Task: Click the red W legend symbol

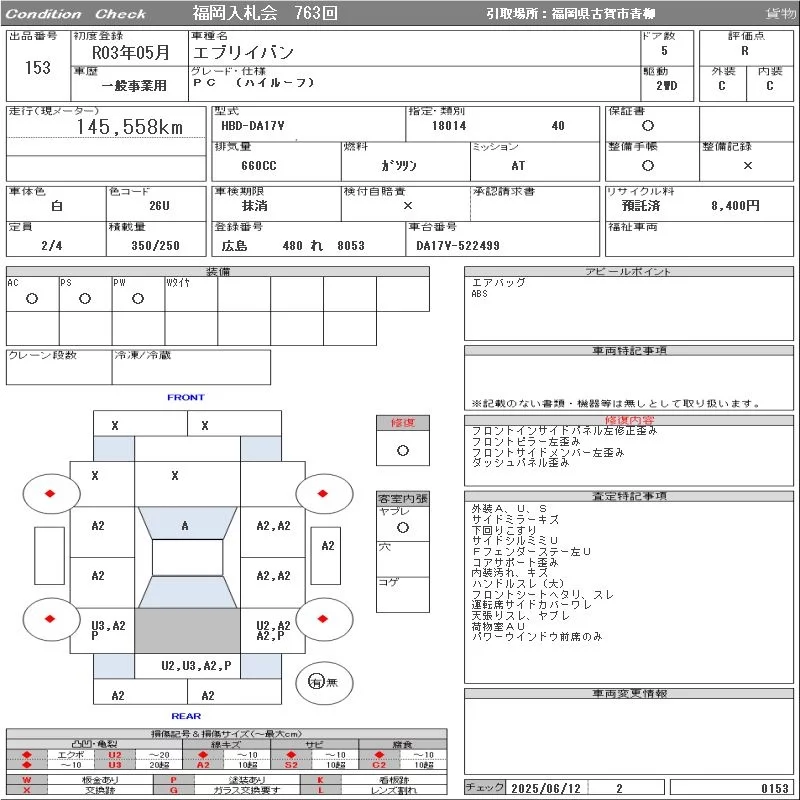Action: pos(27,780)
